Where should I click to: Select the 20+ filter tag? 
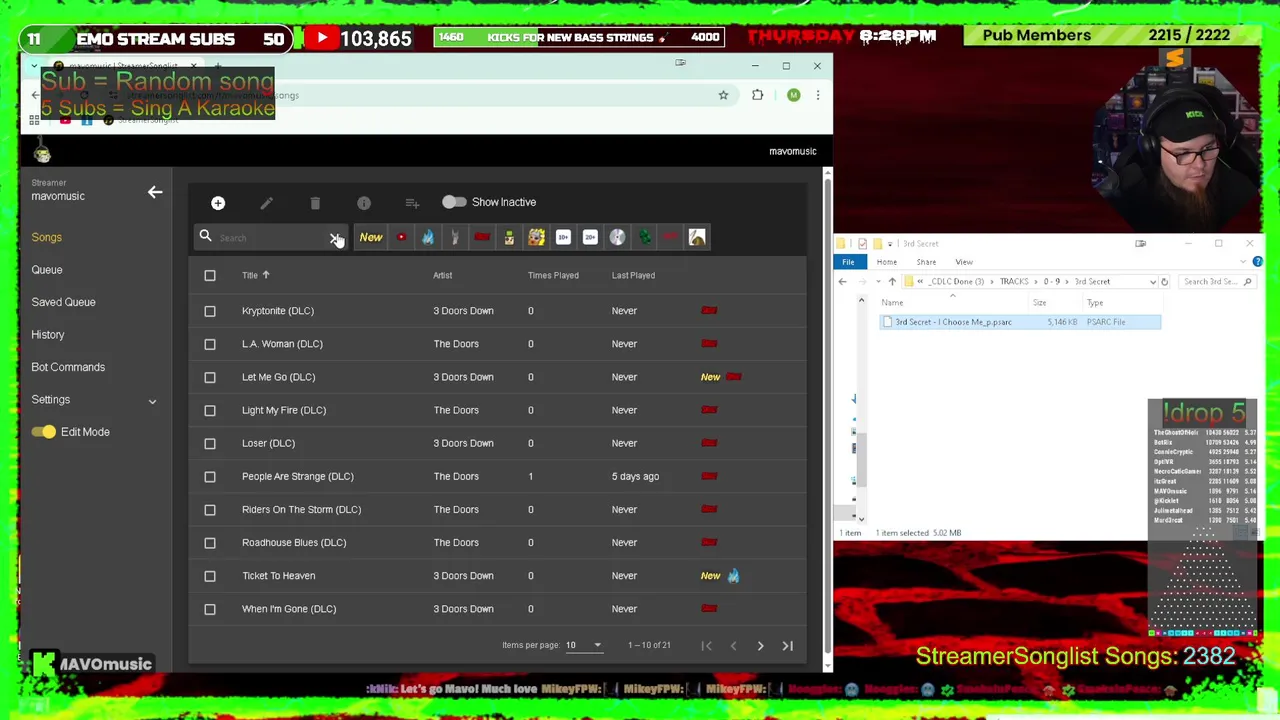click(x=590, y=237)
